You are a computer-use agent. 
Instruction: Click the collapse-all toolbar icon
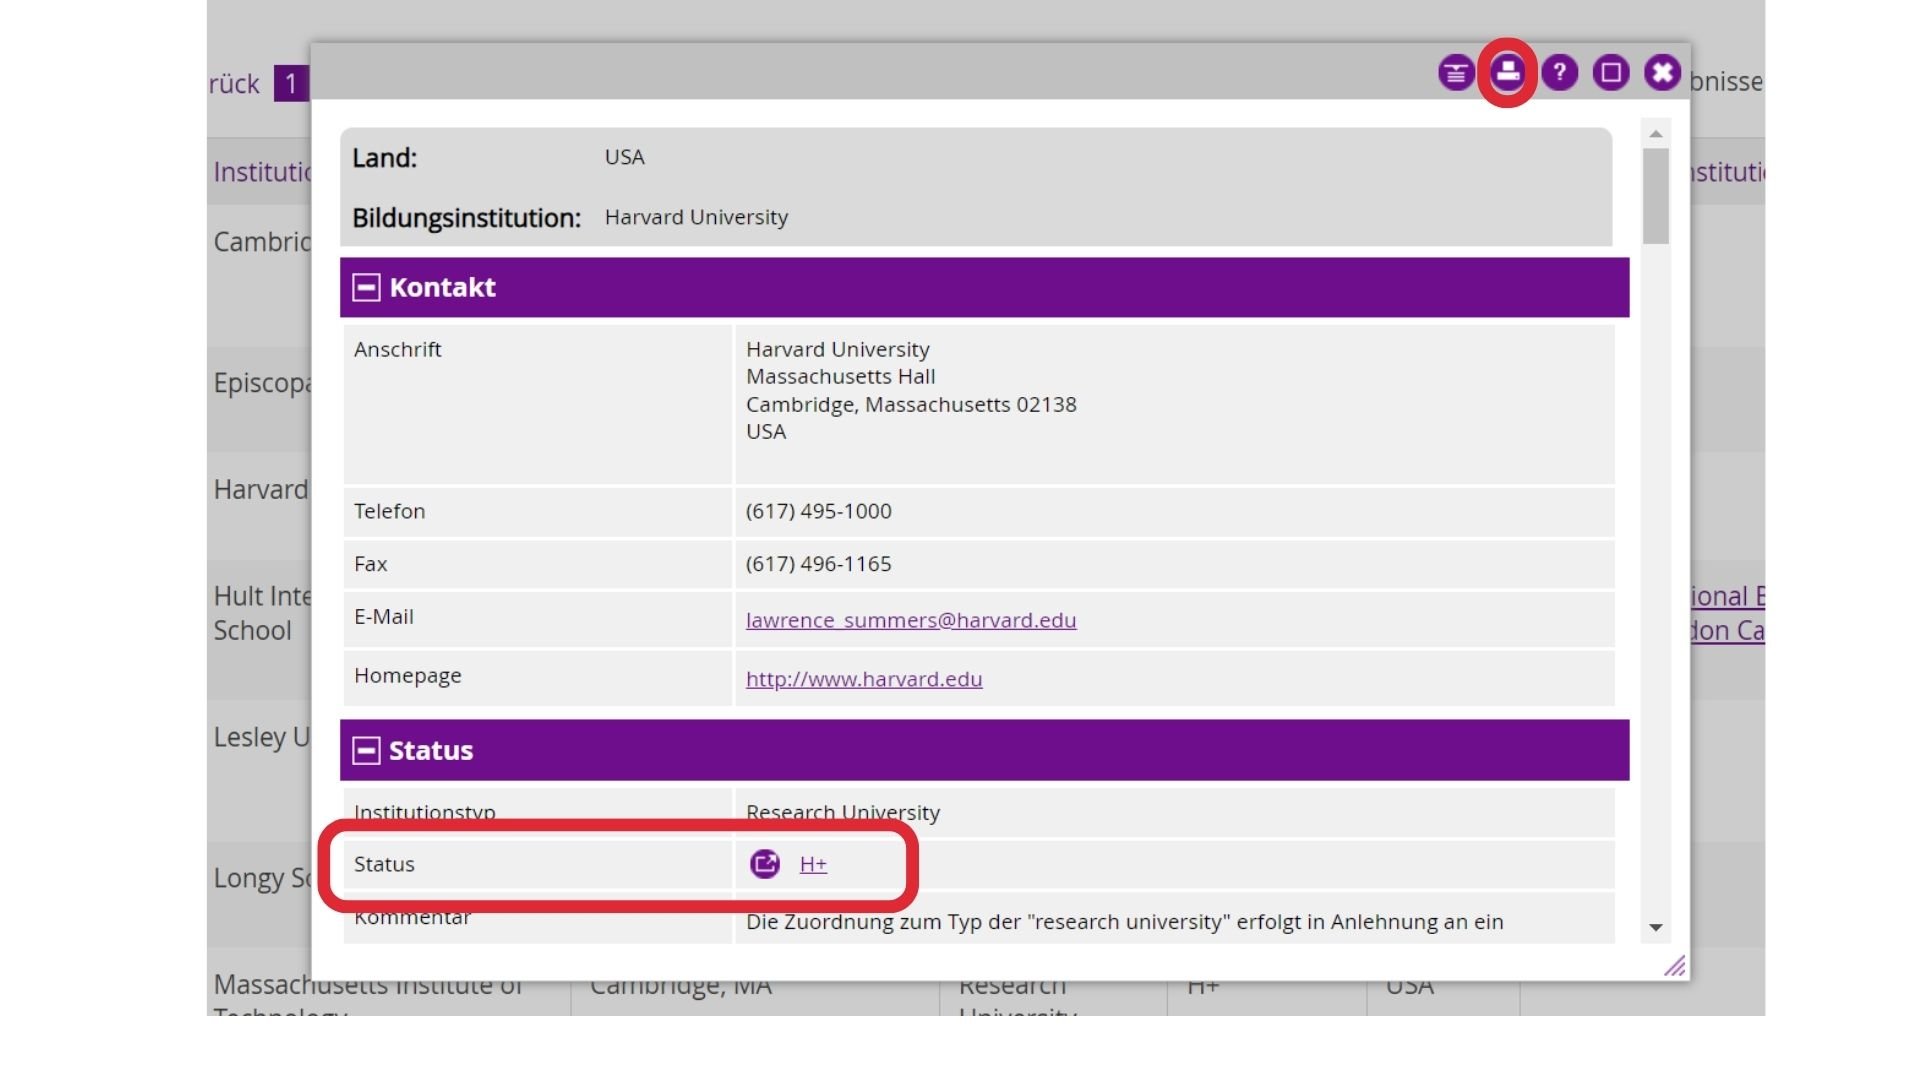(1455, 73)
